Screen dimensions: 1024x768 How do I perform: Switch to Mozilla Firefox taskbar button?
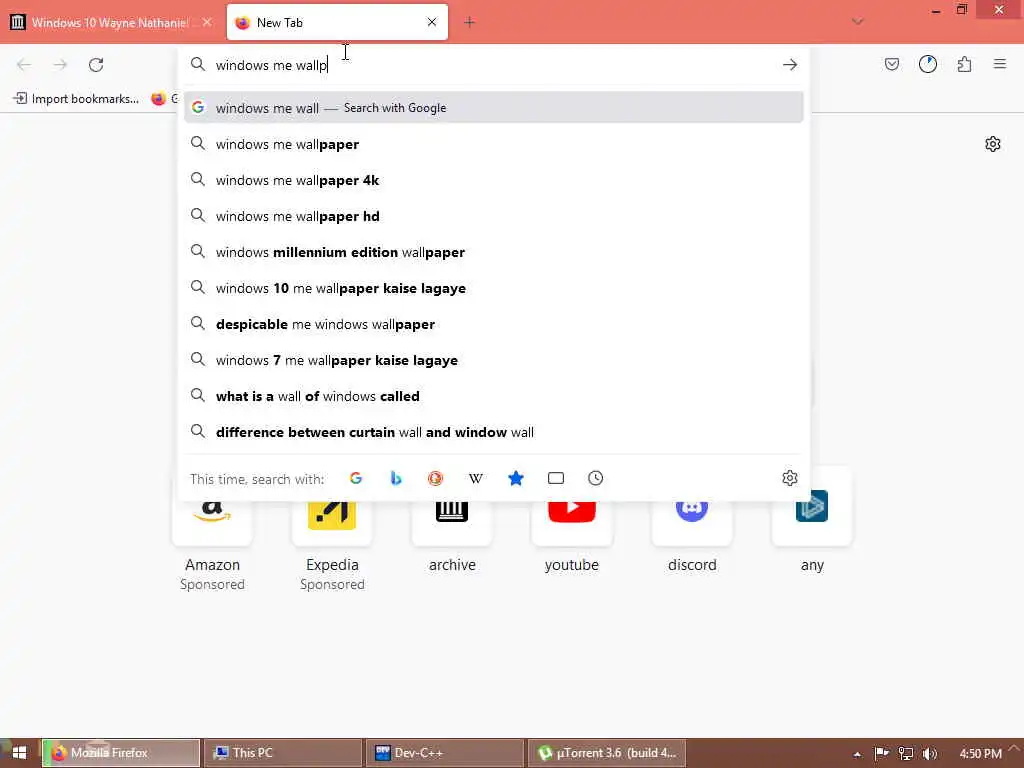(121, 752)
